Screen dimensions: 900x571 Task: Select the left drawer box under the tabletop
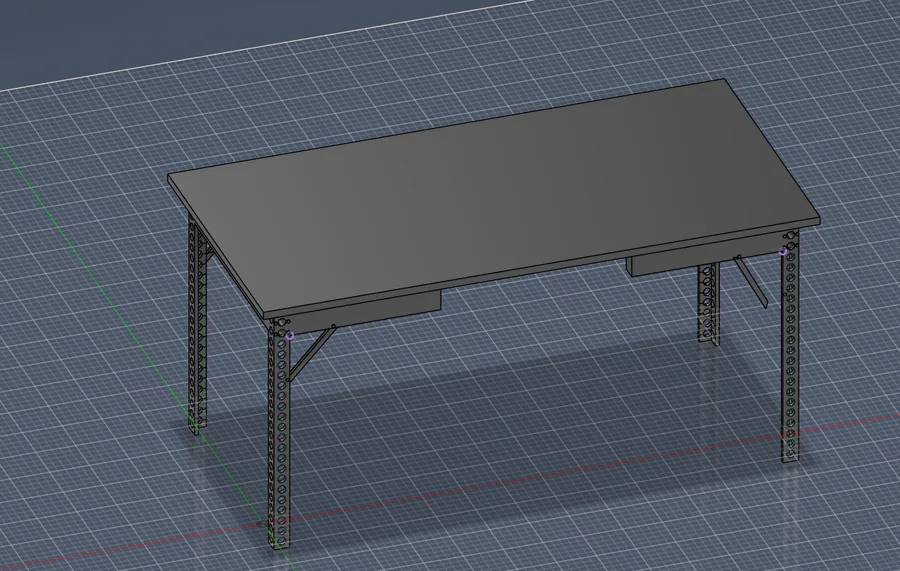[367, 312]
